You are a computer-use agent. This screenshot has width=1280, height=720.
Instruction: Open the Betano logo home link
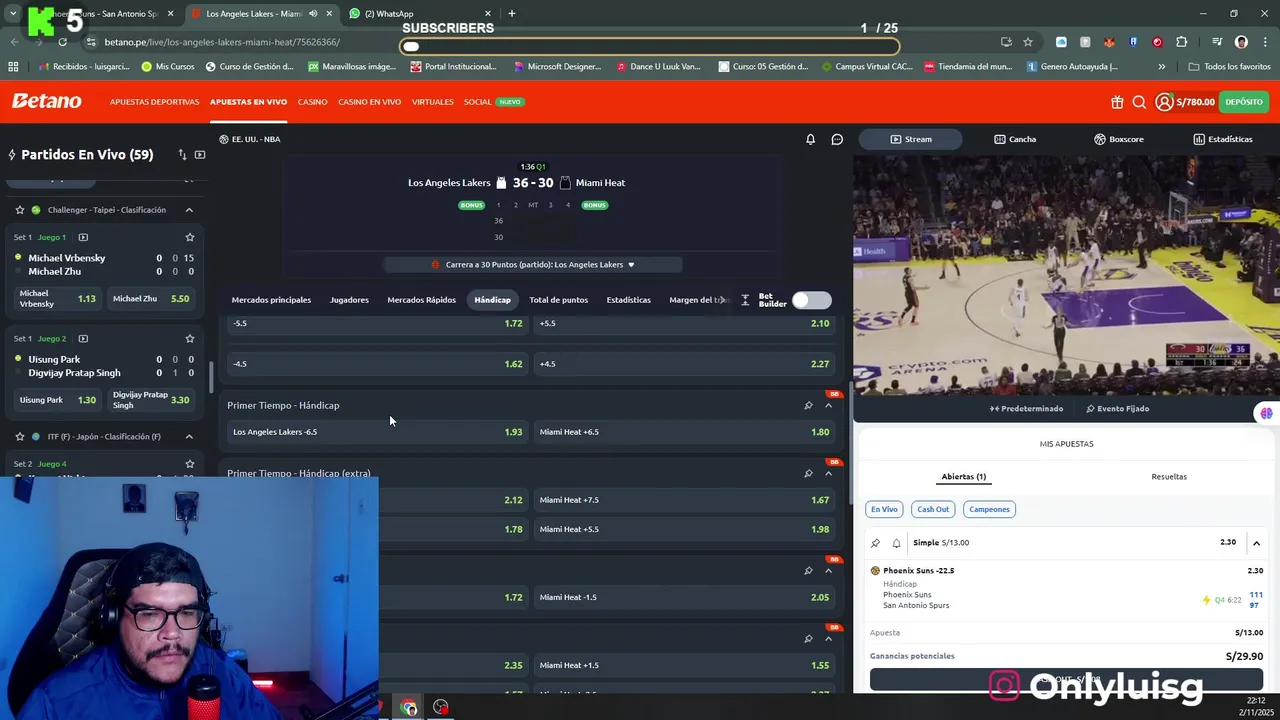[x=46, y=101]
